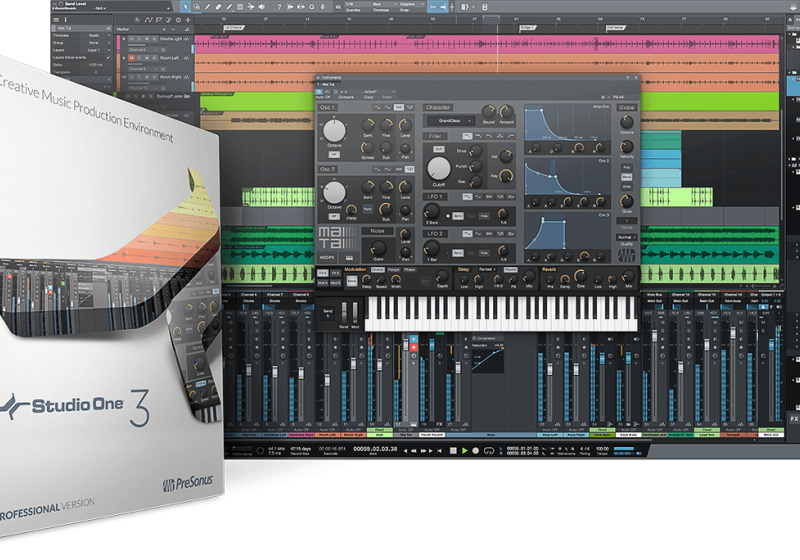Select the Arrow tool in the toolbar

185,7
